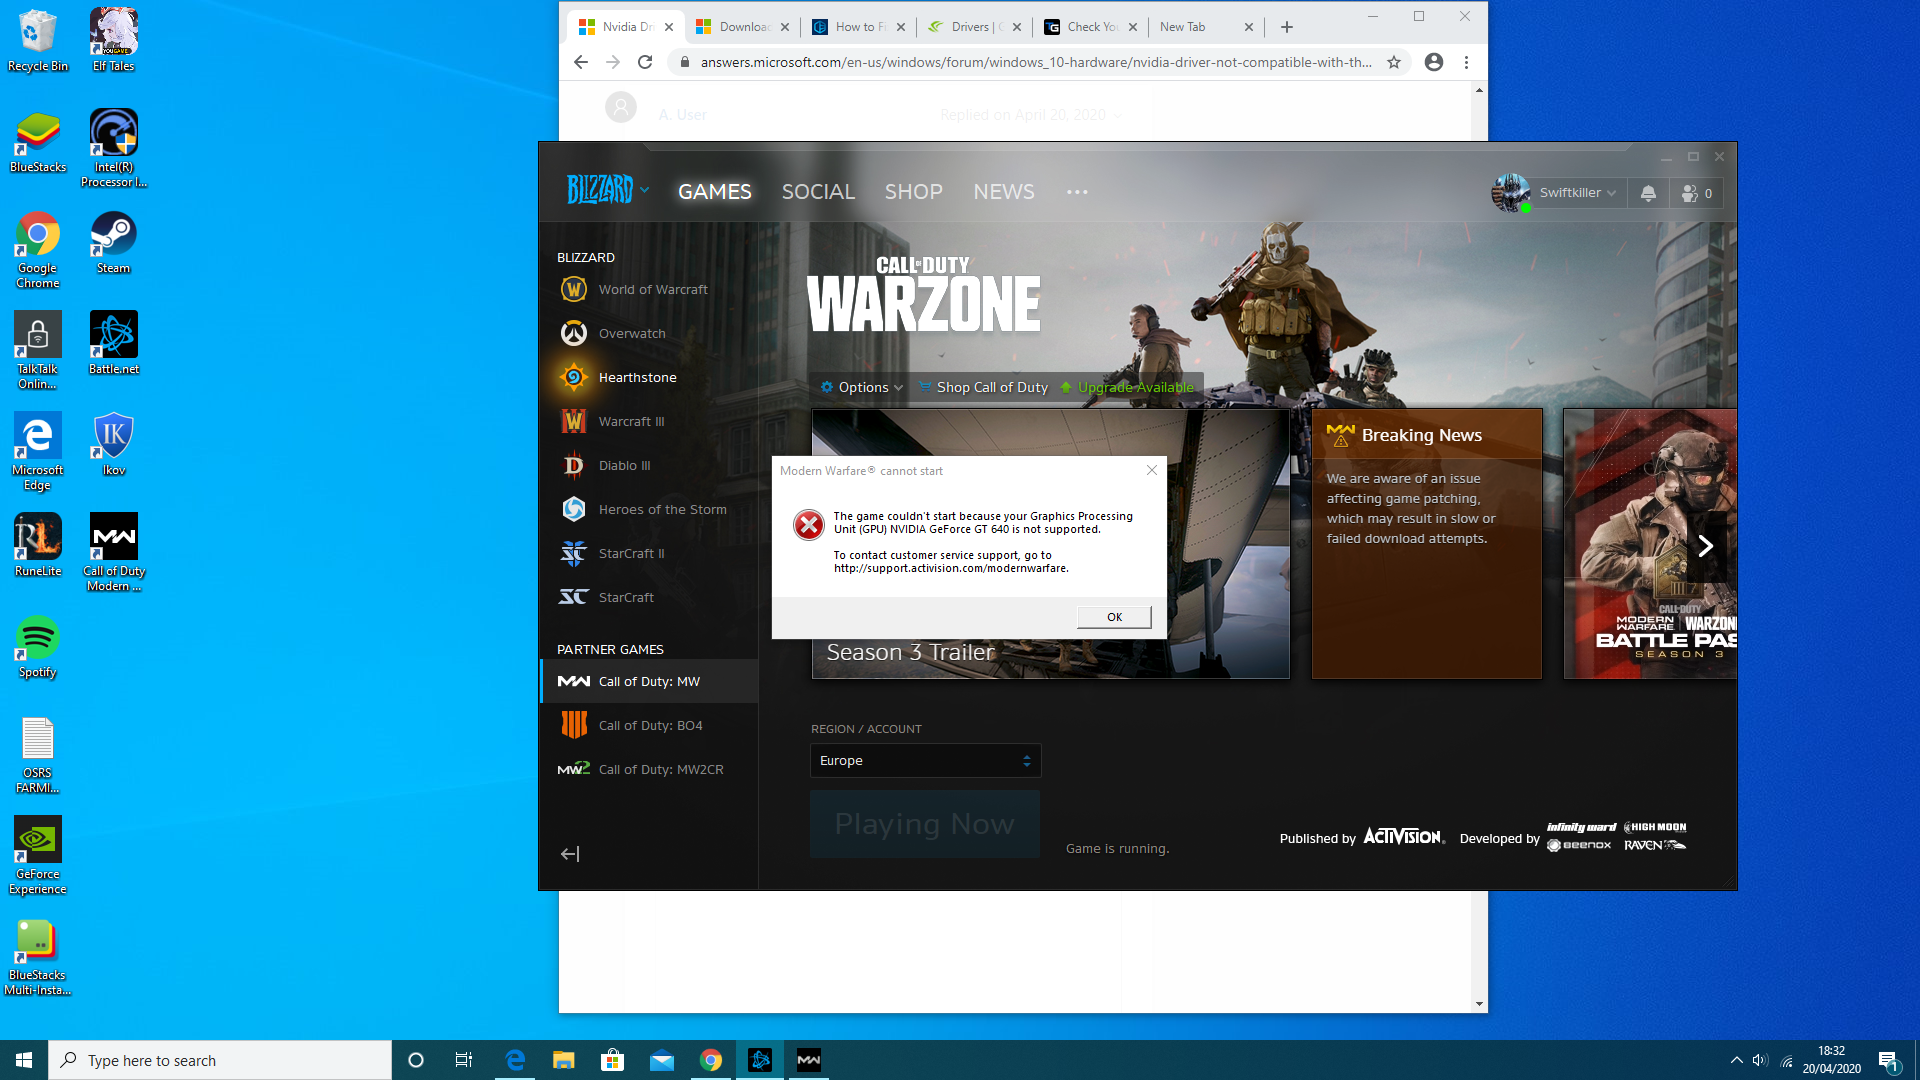
Task: Open Steam desktop shortcut
Action: click(x=113, y=242)
